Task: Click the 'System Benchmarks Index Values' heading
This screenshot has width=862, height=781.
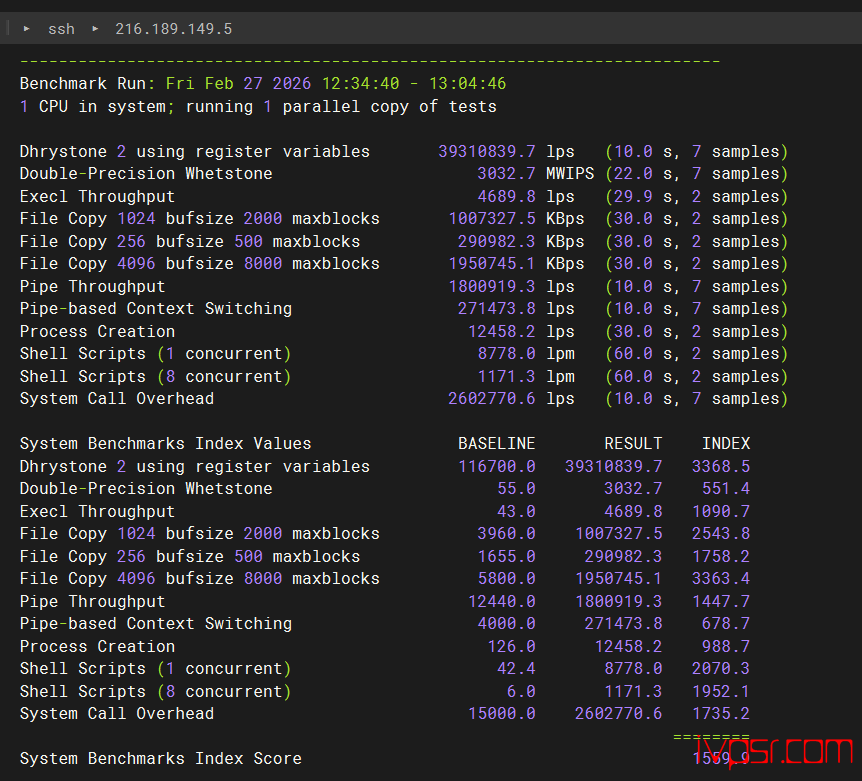Action: coord(165,444)
